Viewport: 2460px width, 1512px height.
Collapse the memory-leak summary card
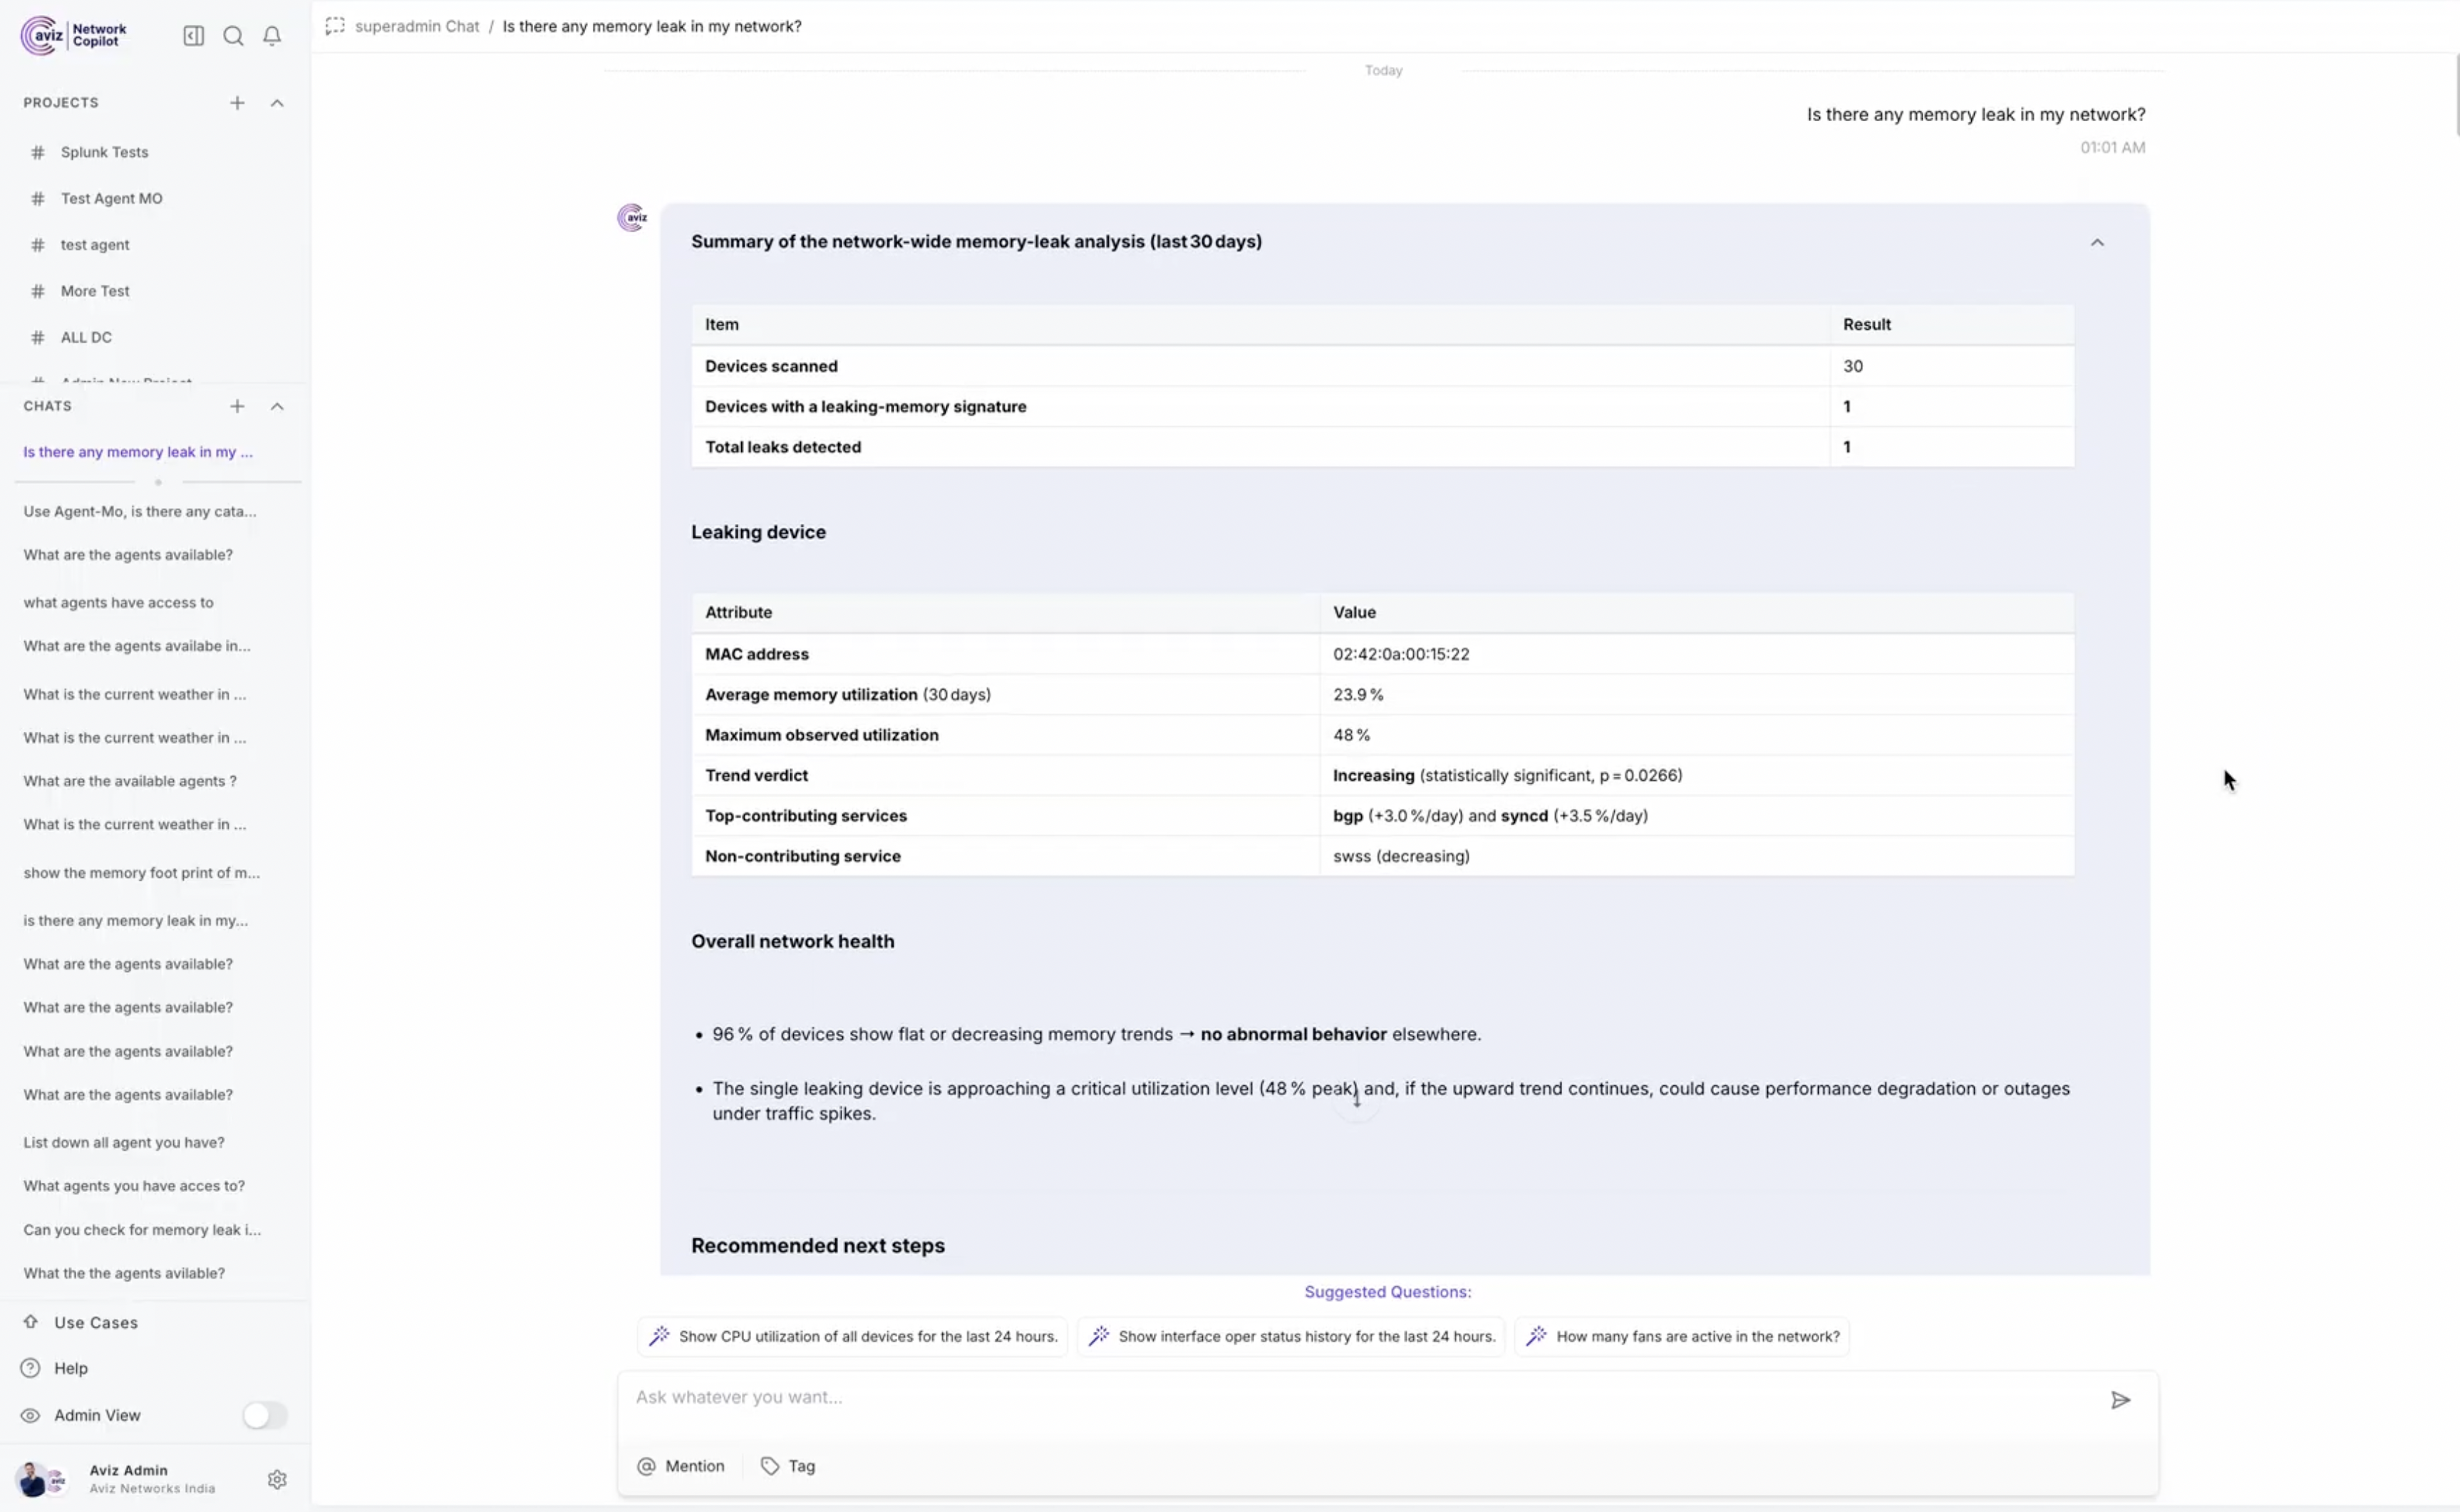(2099, 241)
